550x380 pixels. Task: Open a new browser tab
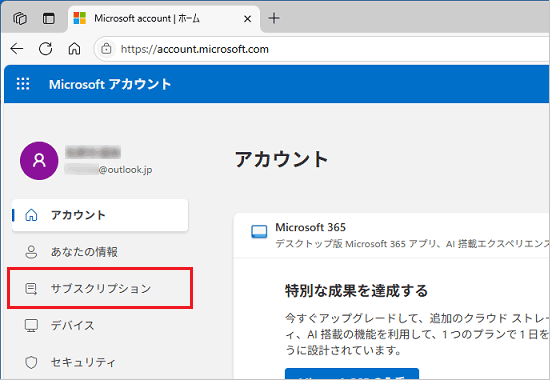(x=274, y=18)
